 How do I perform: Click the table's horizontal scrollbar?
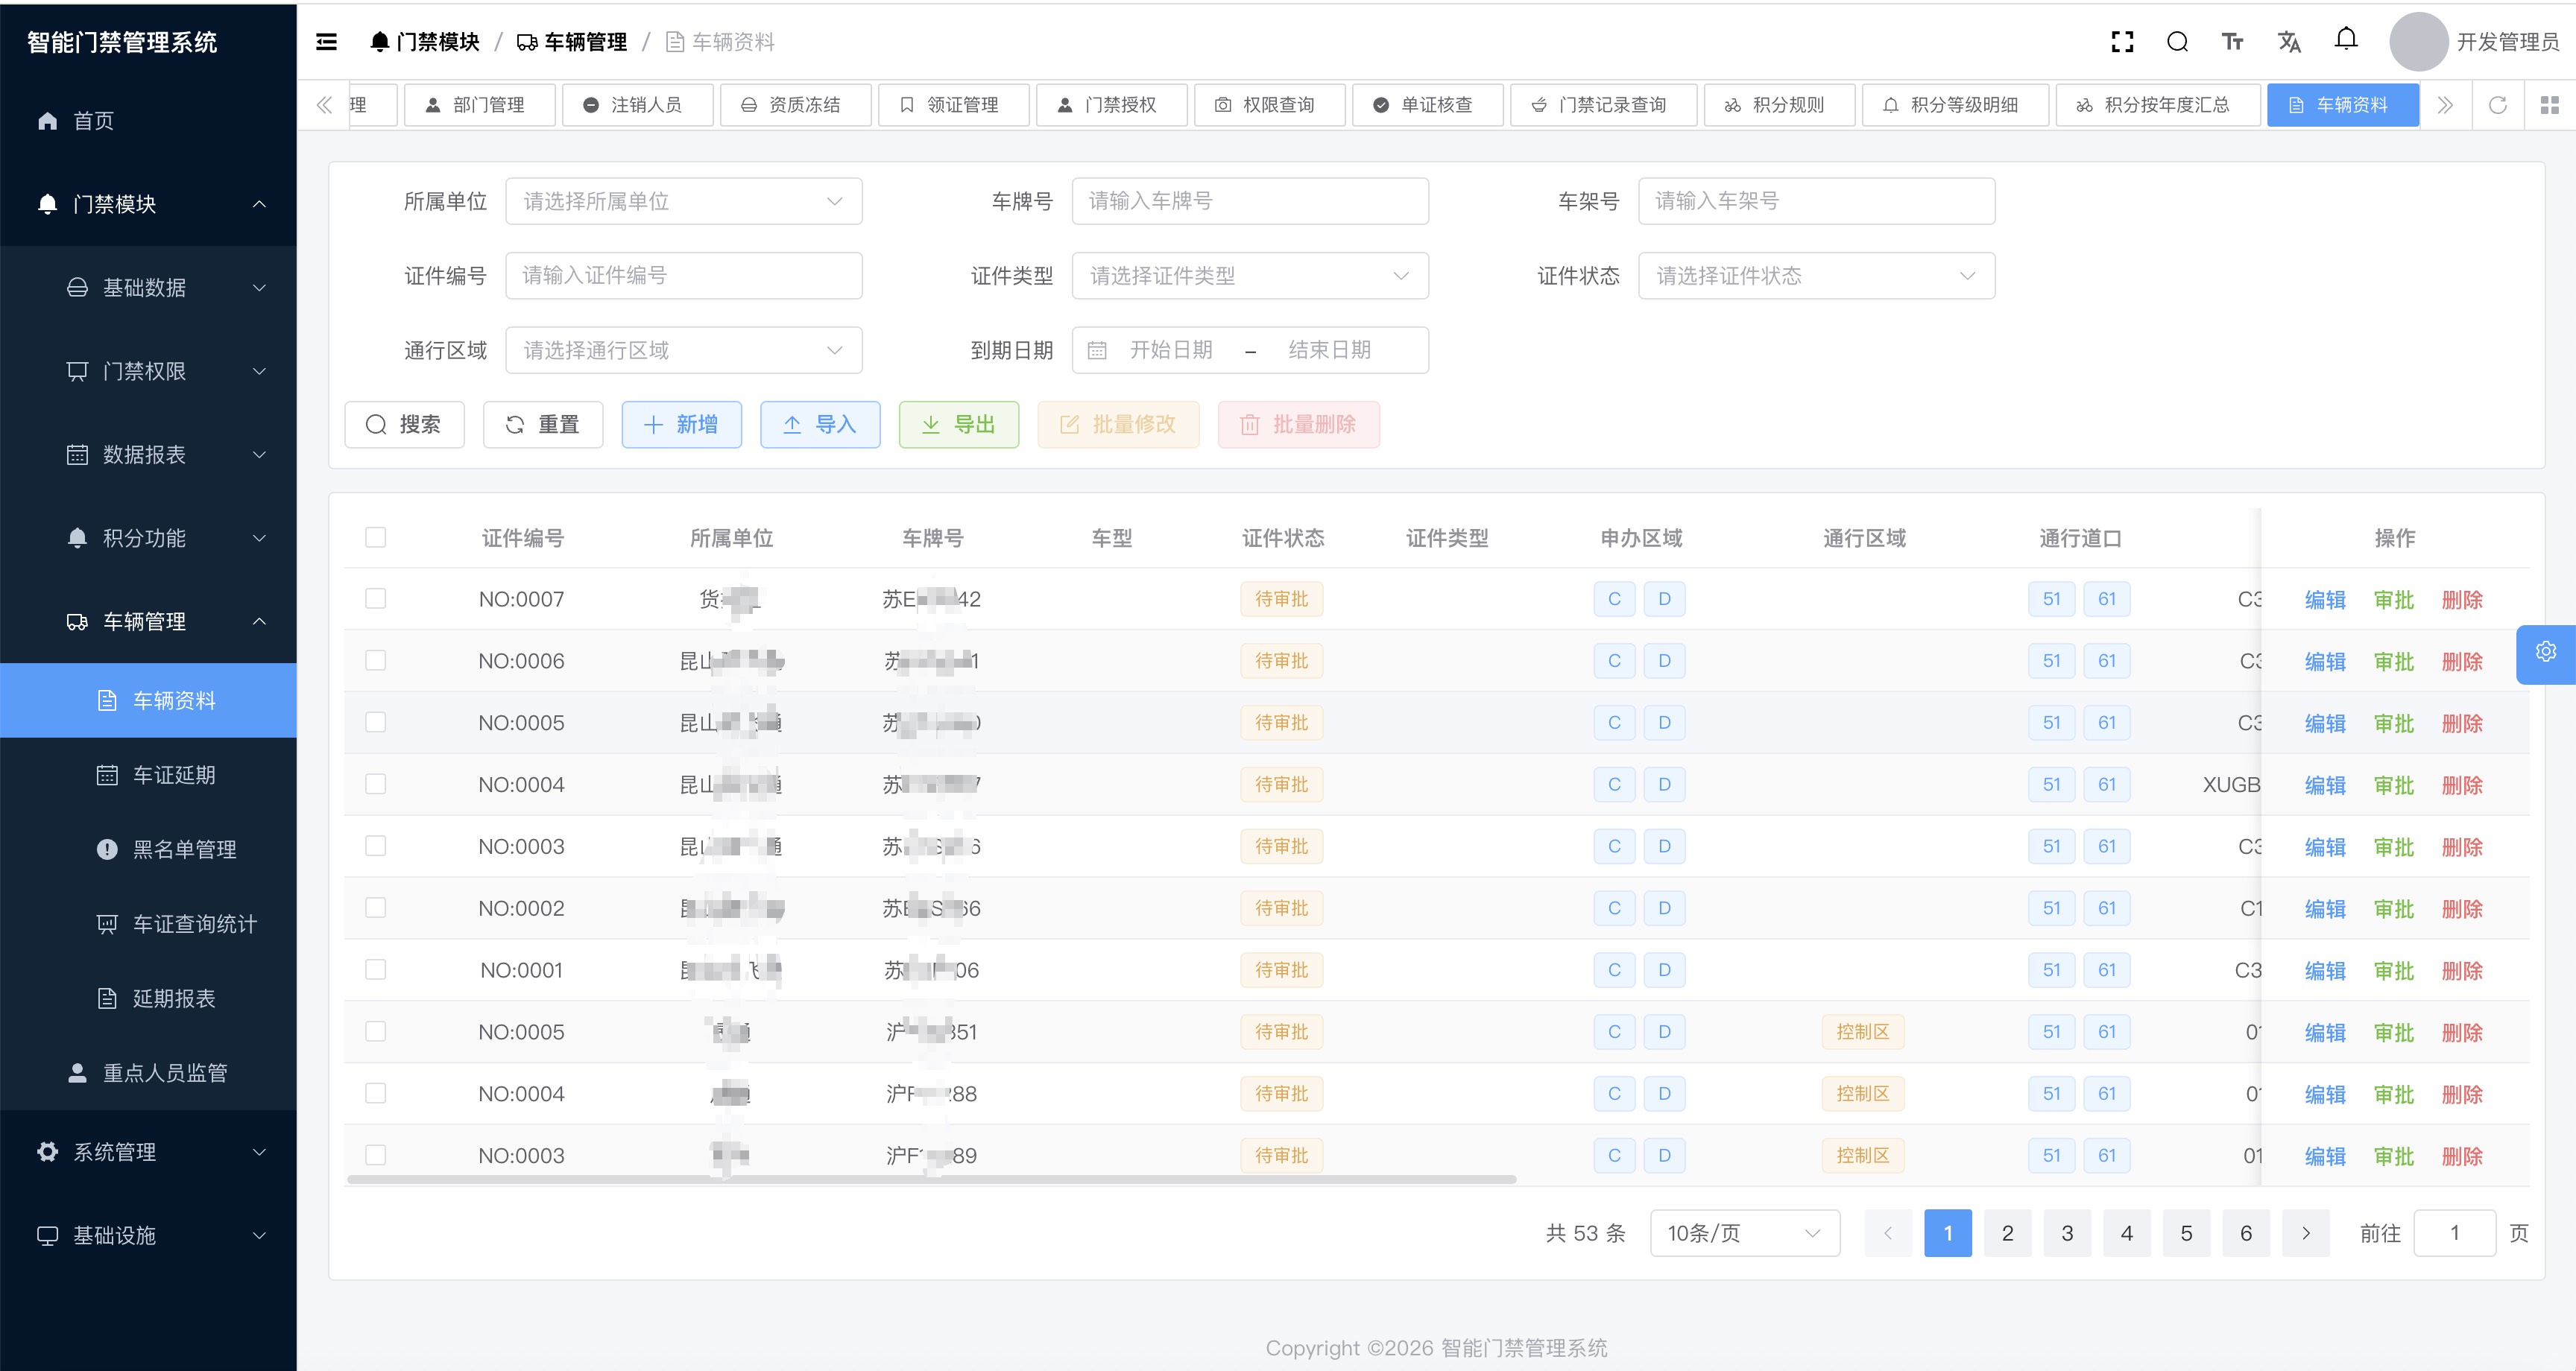(932, 1180)
